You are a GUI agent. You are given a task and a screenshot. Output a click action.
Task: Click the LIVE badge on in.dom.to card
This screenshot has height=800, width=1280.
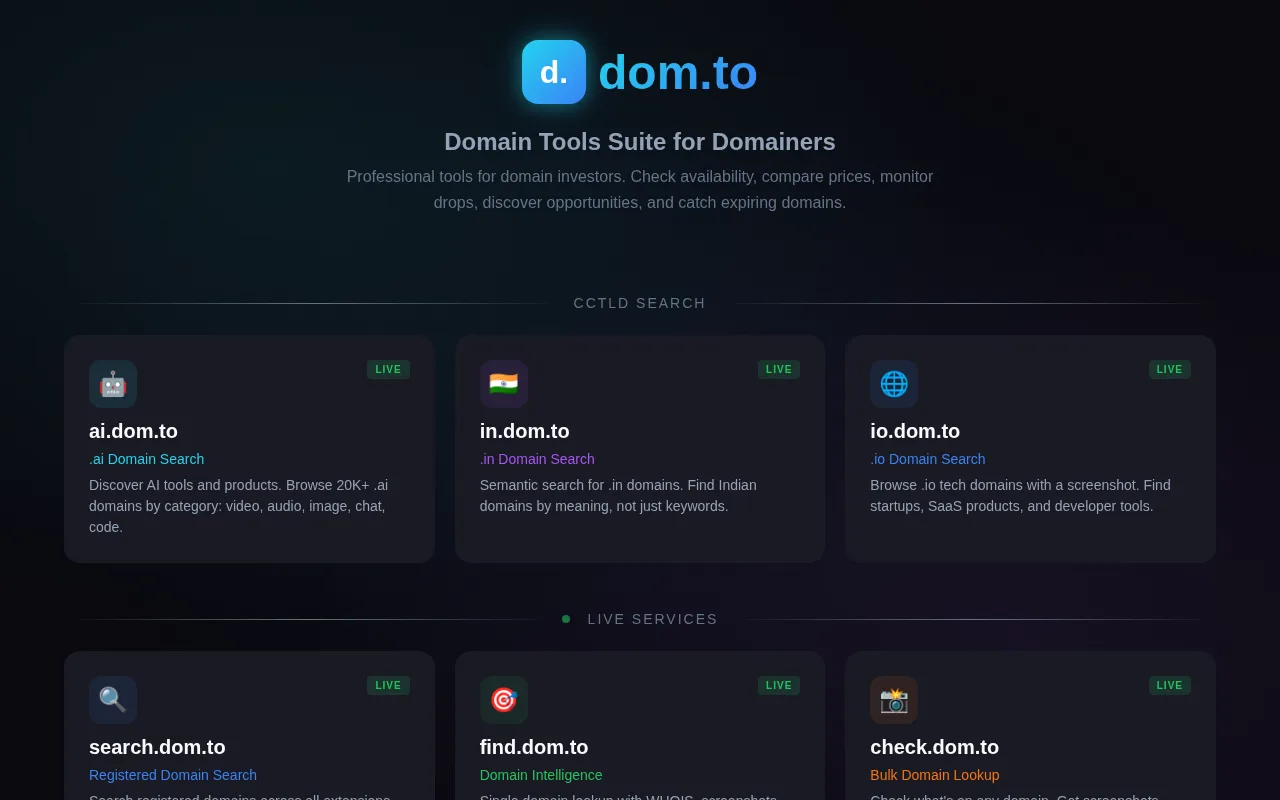coord(779,370)
